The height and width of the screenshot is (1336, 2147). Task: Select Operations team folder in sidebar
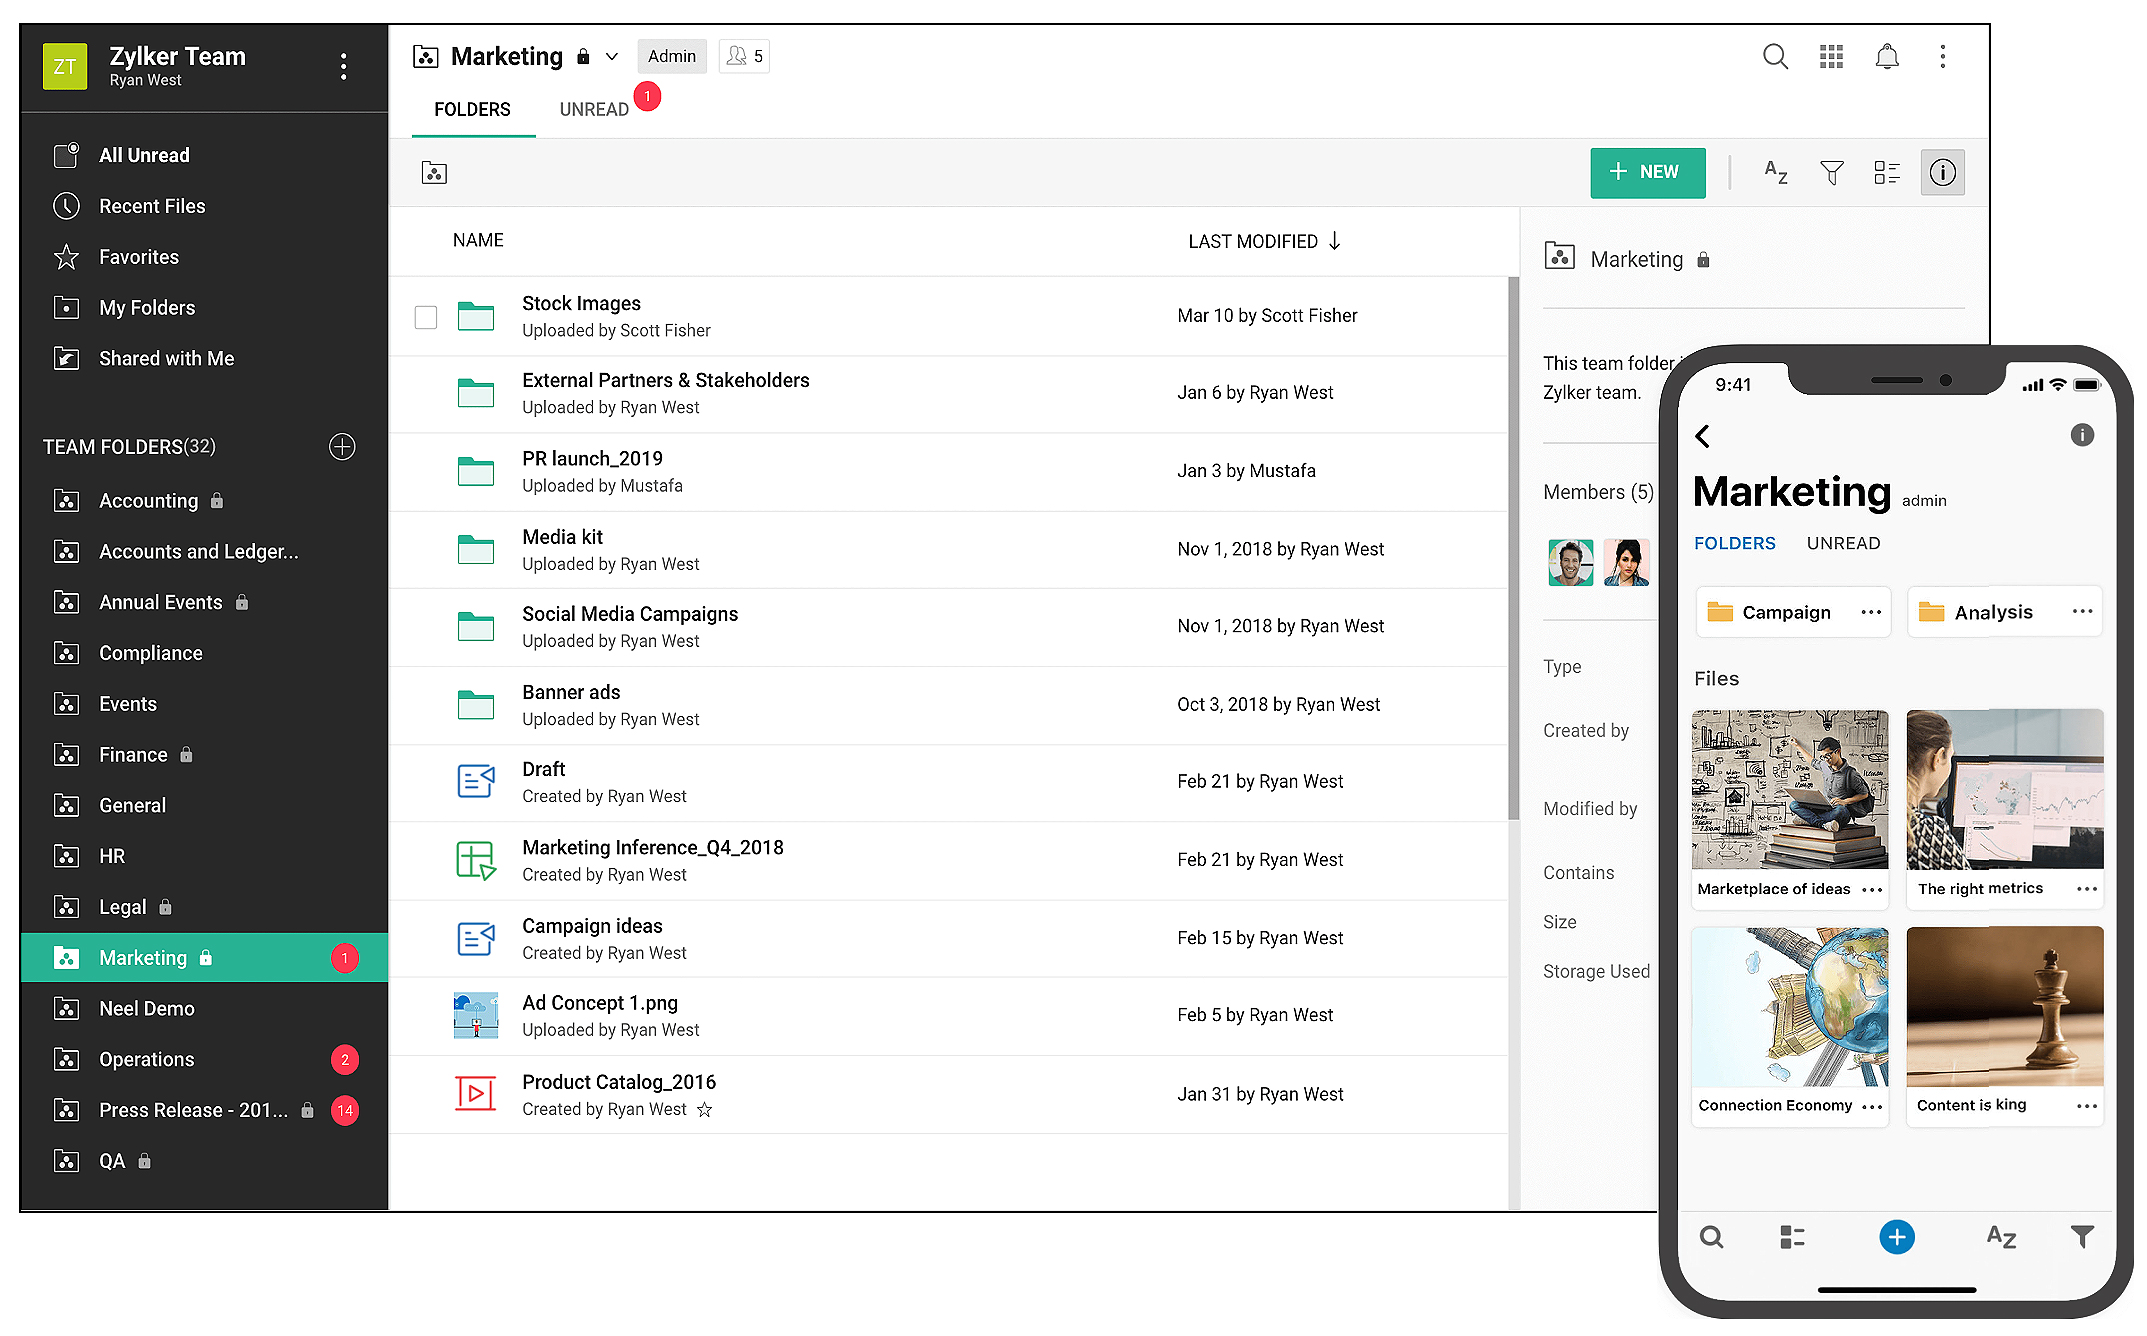click(147, 1060)
